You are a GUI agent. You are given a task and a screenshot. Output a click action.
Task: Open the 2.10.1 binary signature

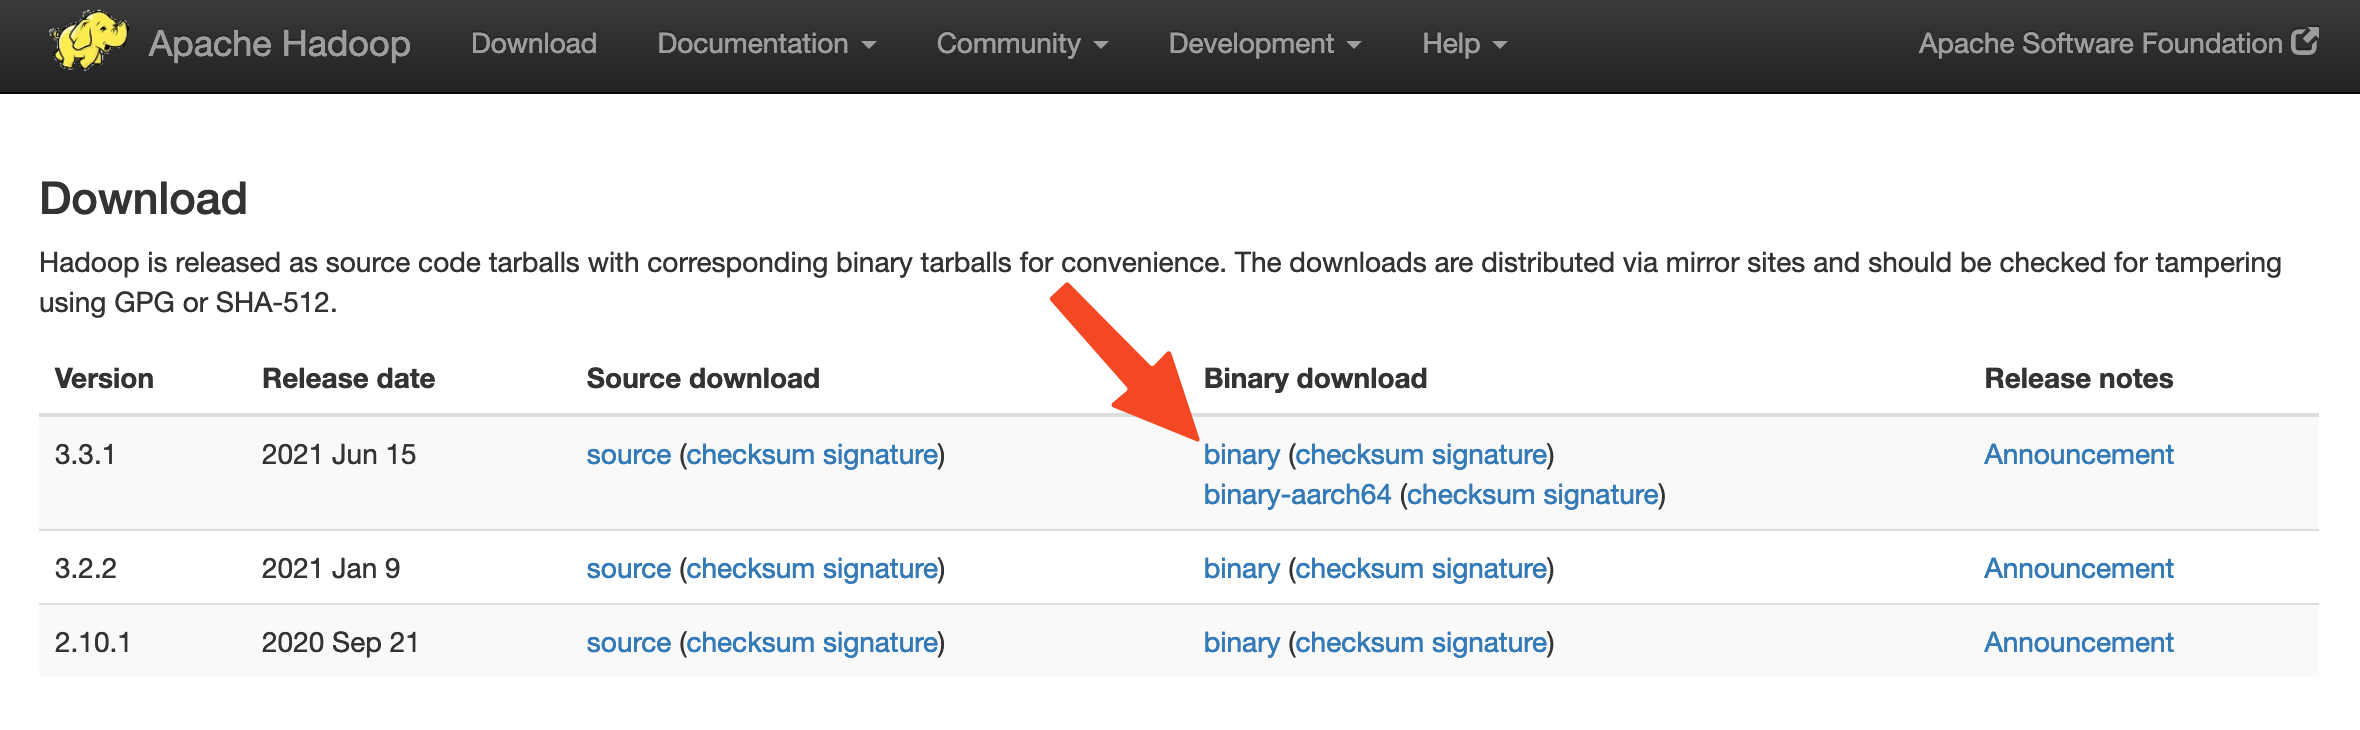[1490, 643]
